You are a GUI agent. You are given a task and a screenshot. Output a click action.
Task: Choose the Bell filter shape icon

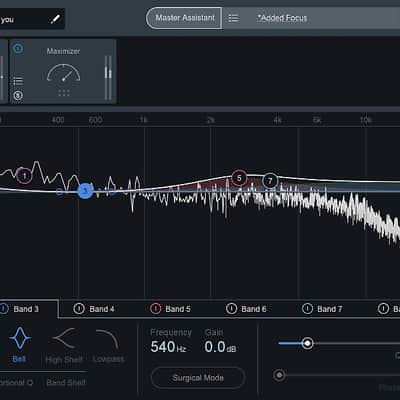[20, 338]
